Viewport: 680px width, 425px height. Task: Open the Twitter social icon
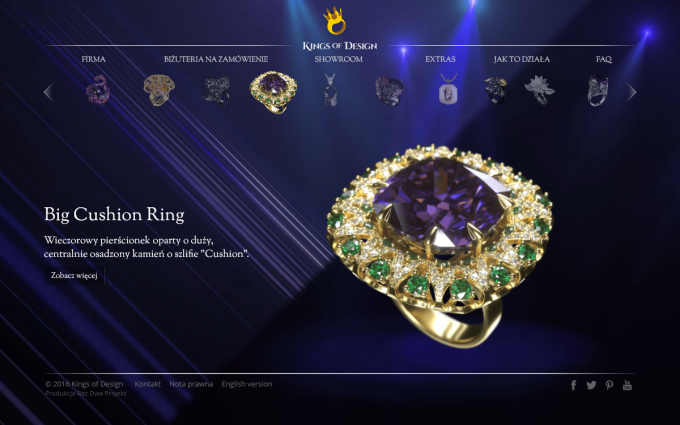(591, 385)
